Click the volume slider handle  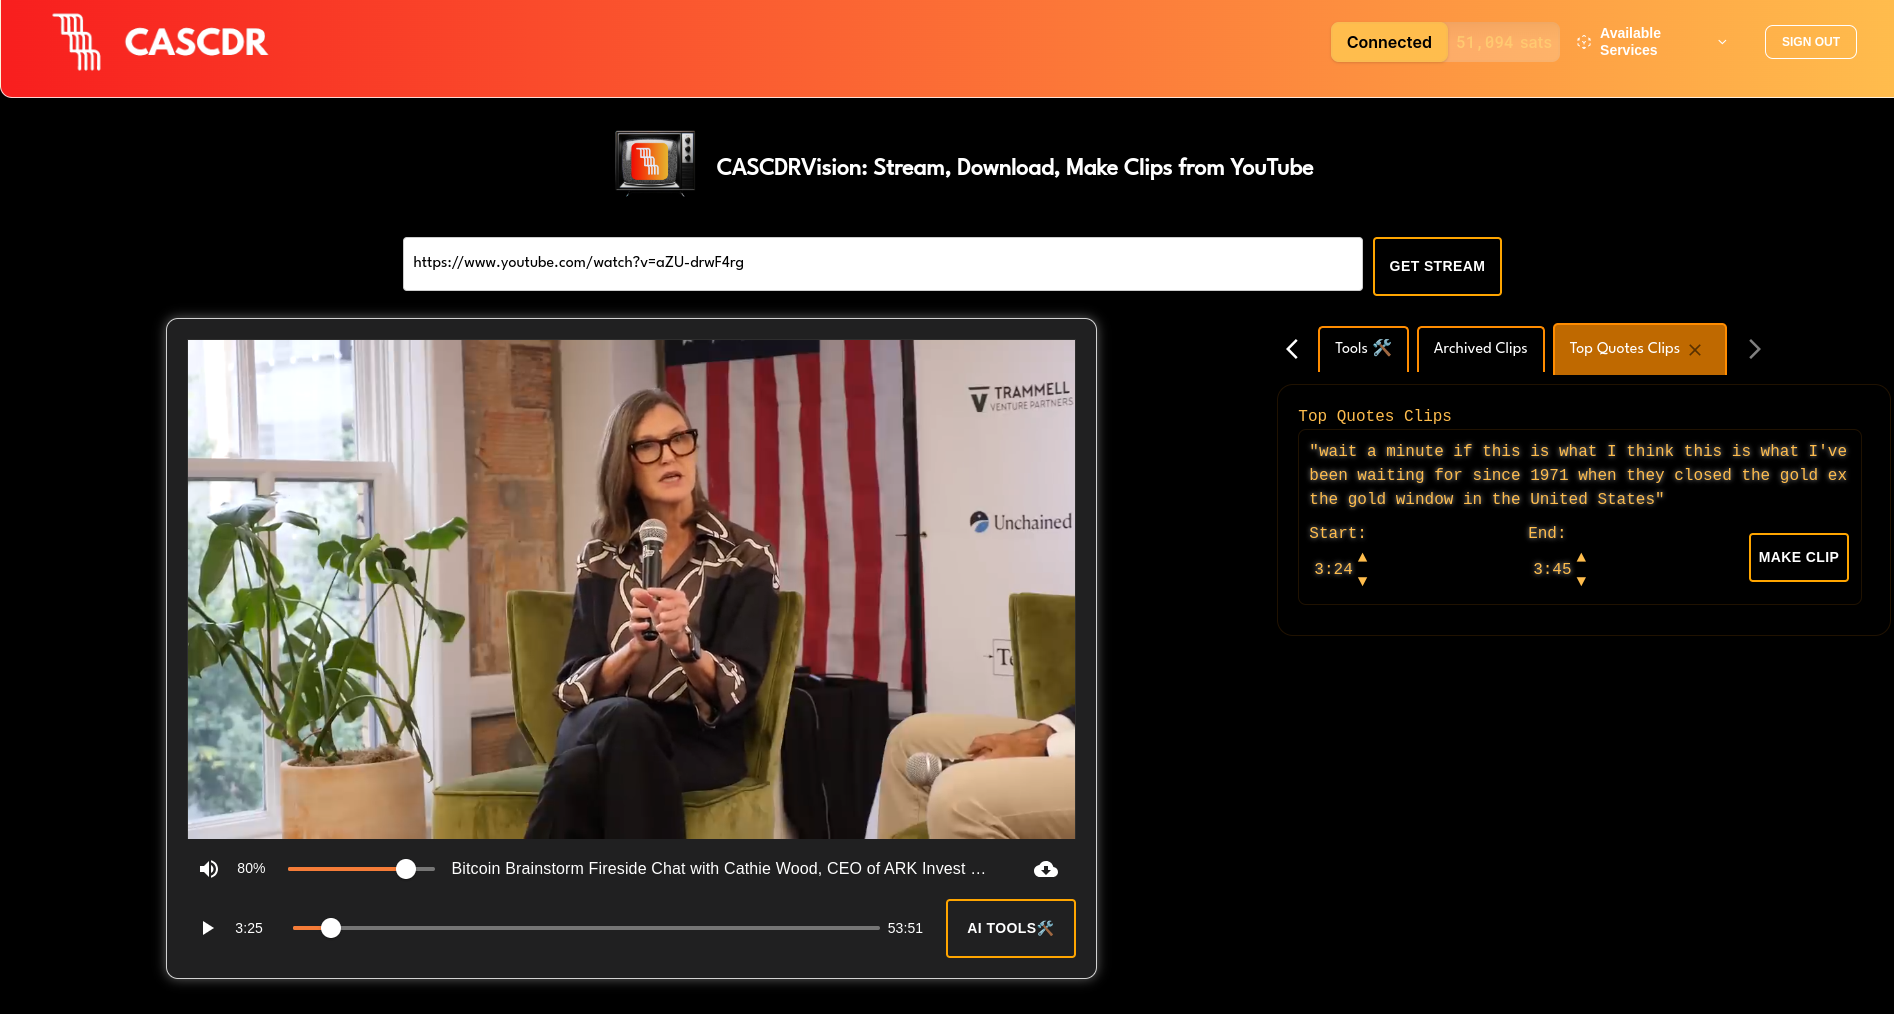tap(406, 869)
